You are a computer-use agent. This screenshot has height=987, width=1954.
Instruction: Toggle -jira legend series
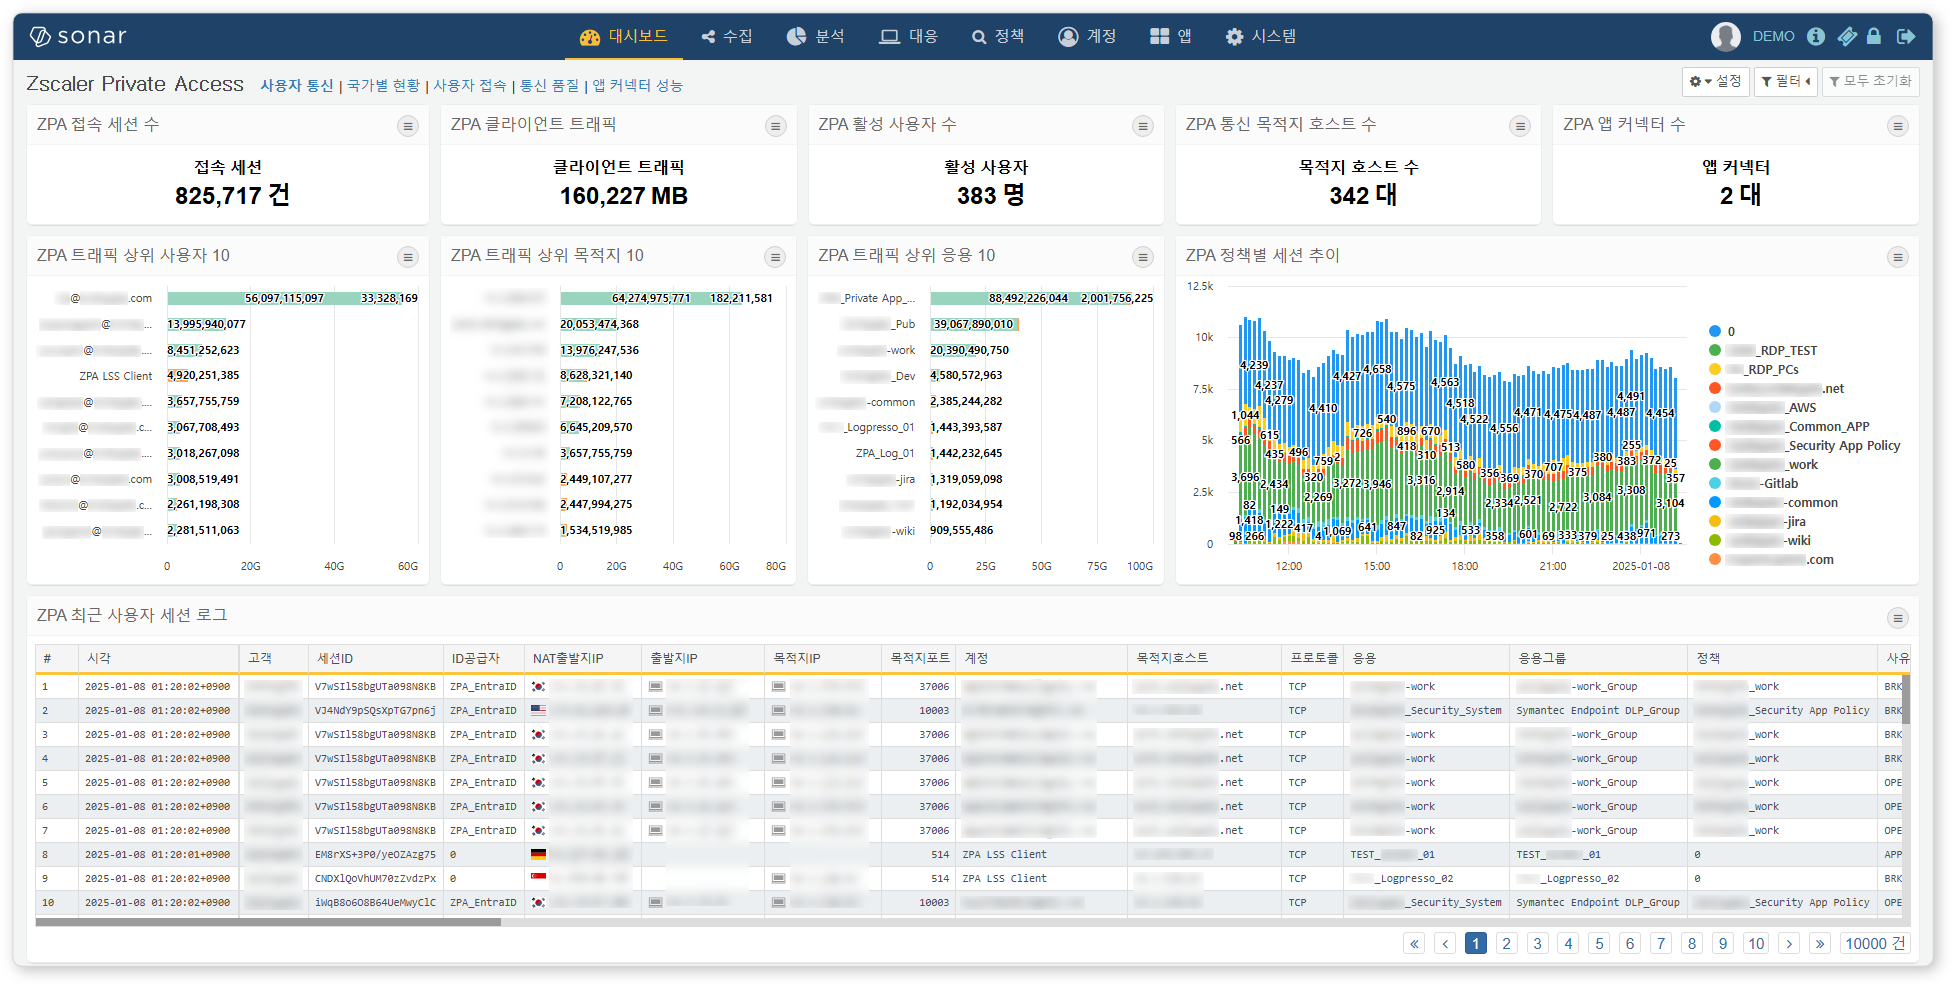point(1757,521)
